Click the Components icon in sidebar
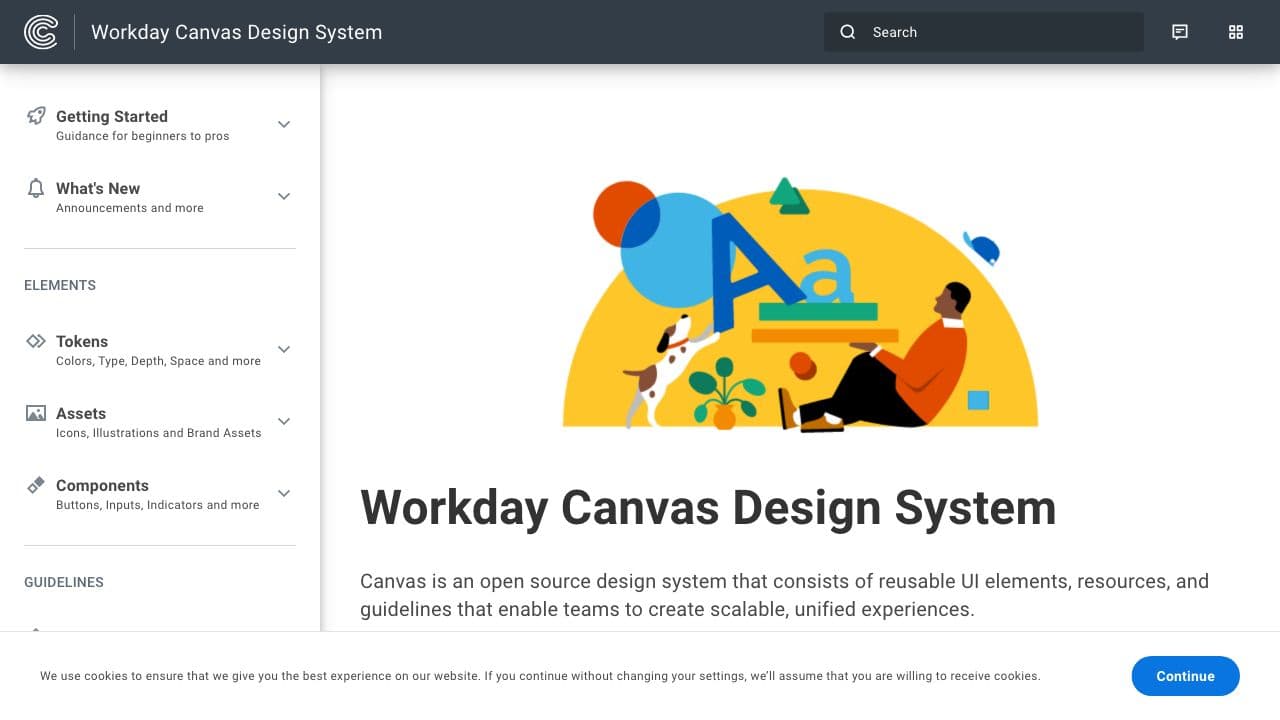Screen dimensions: 1280x720 pos(36,484)
